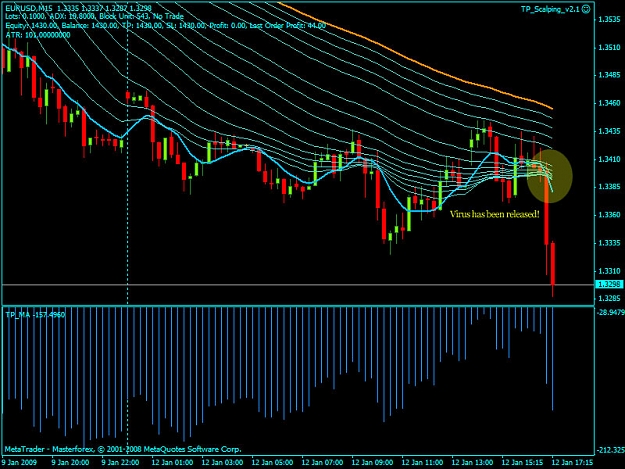Screen dimensions: 625x469
Task: Click the MetaTrader - Masterforex copyright text
Action: pos(123,449)
